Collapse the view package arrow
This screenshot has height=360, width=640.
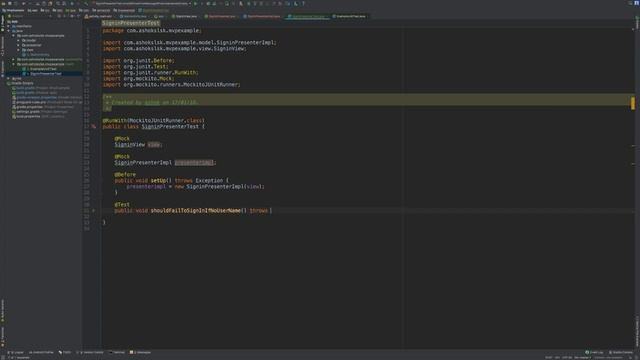tap(18, 50)
